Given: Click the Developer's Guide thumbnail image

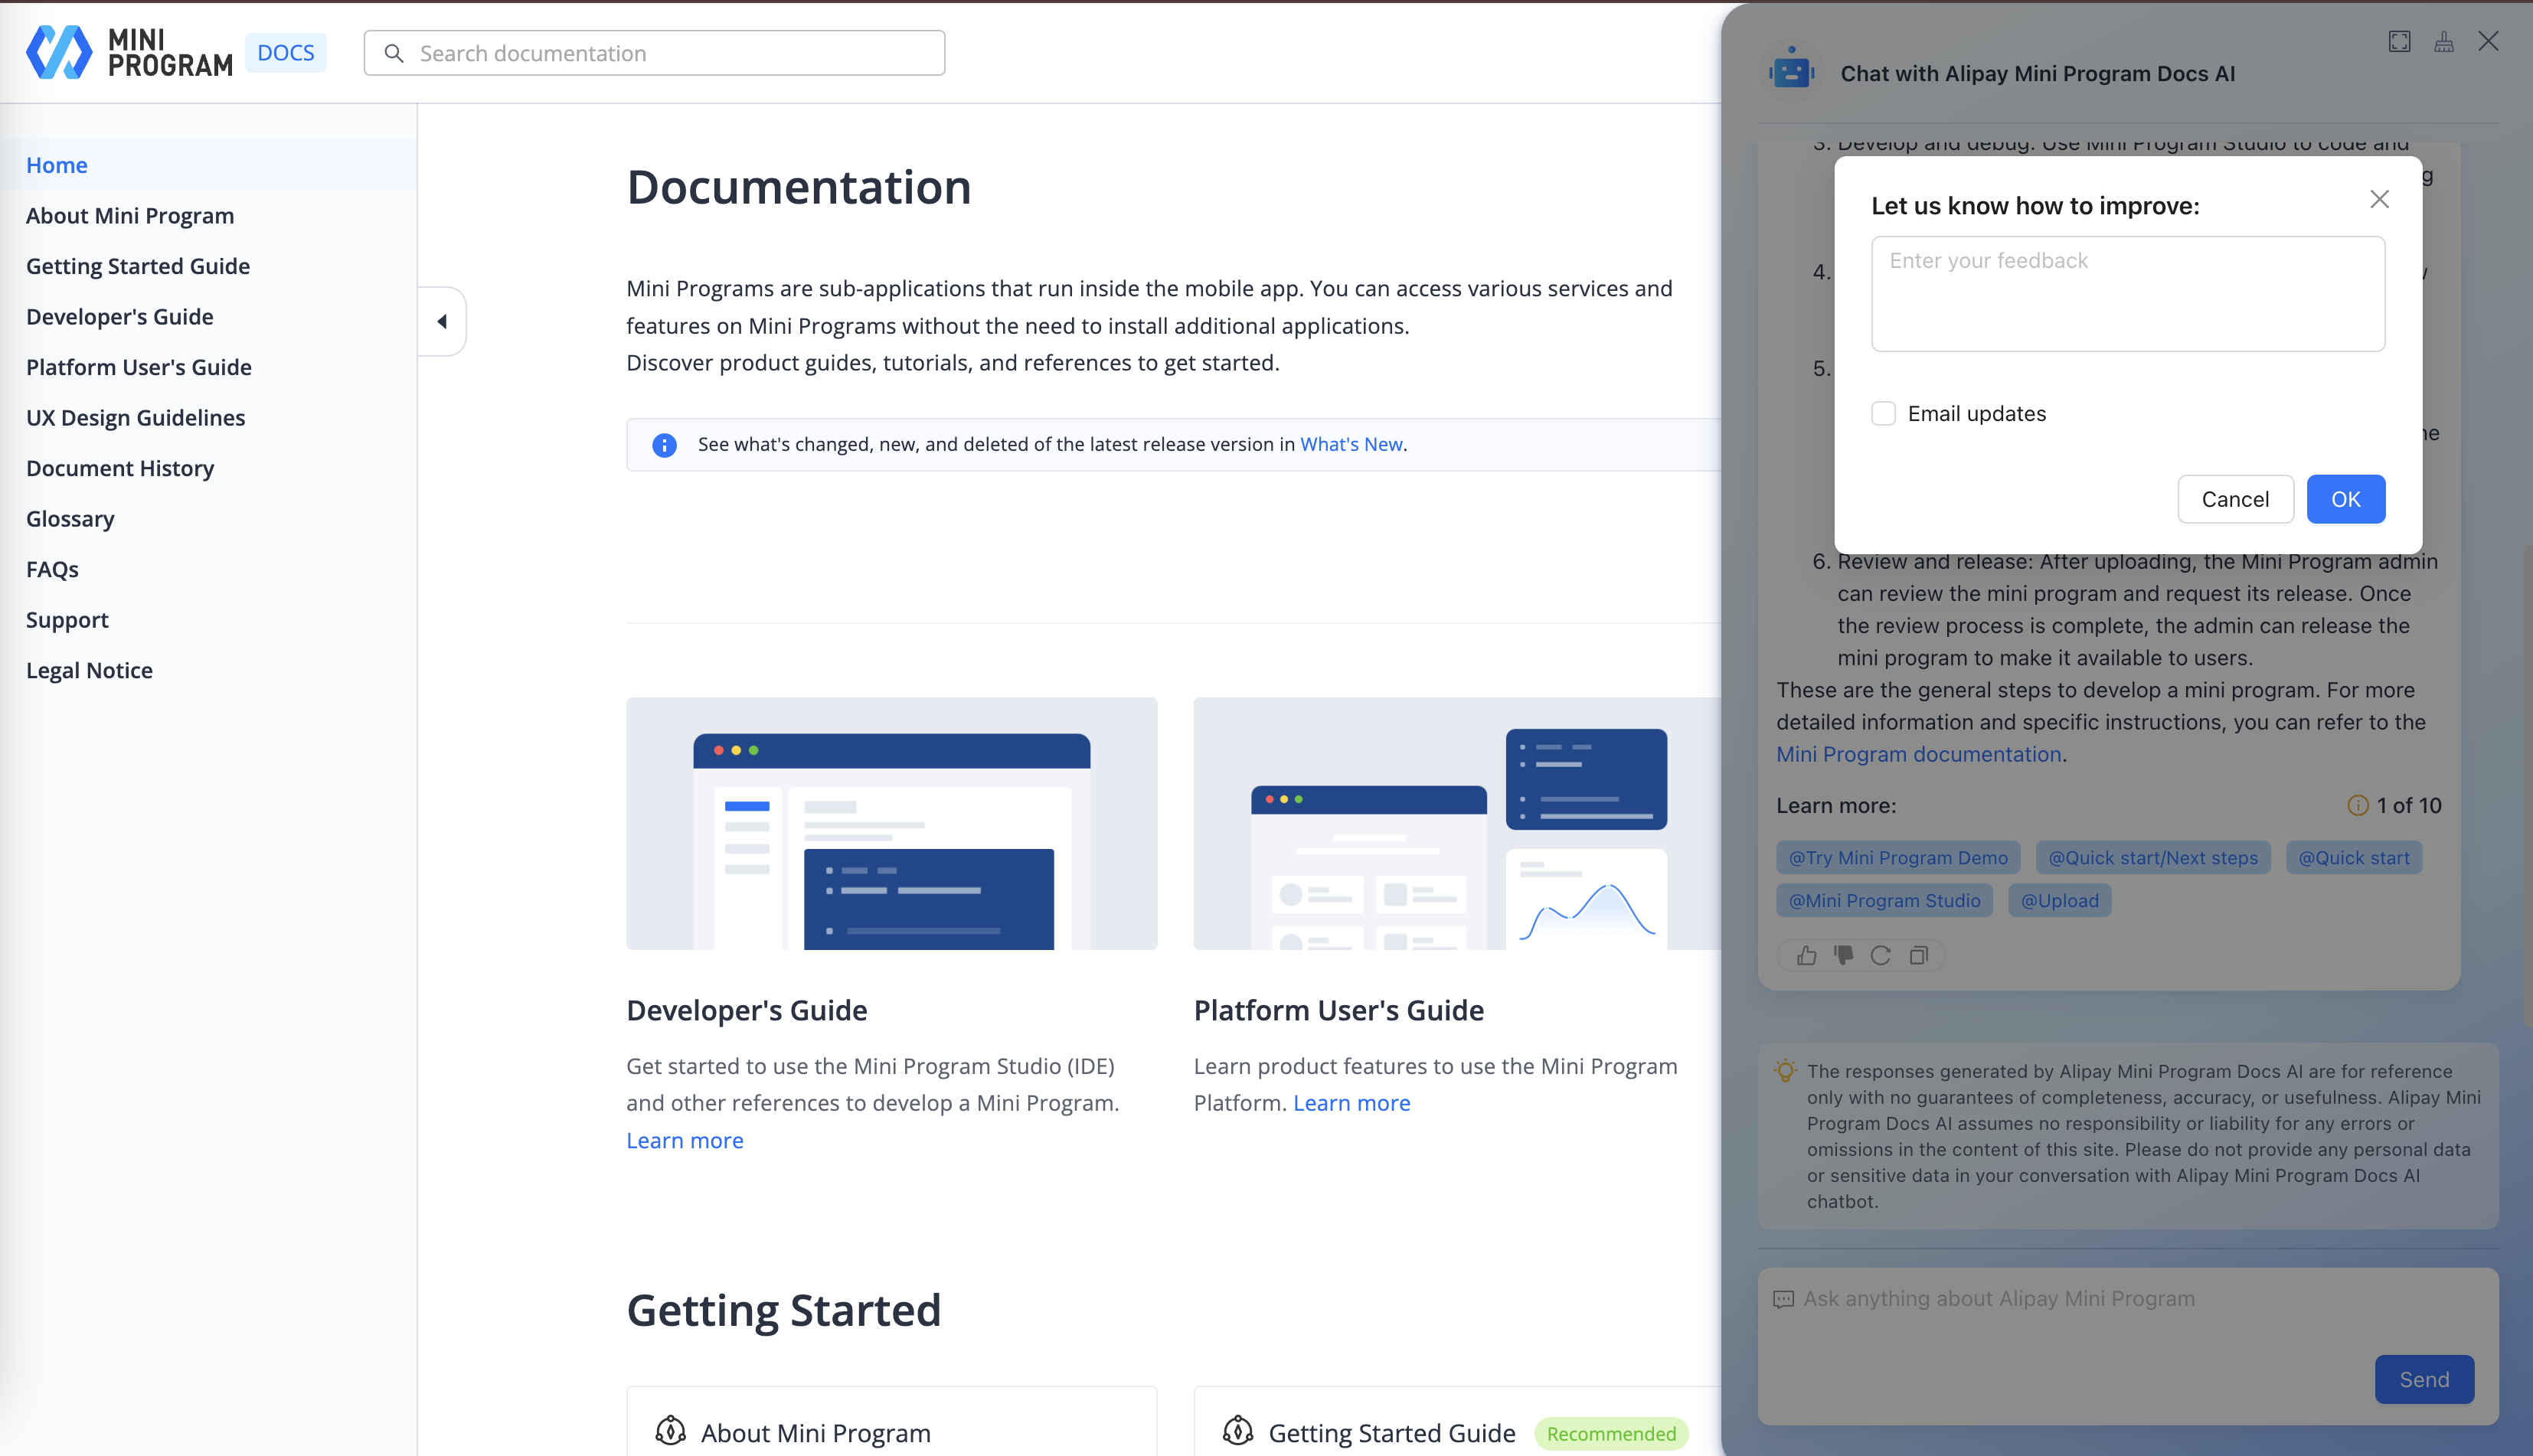Looking at the screenshot, I should (x=891, y=823).
